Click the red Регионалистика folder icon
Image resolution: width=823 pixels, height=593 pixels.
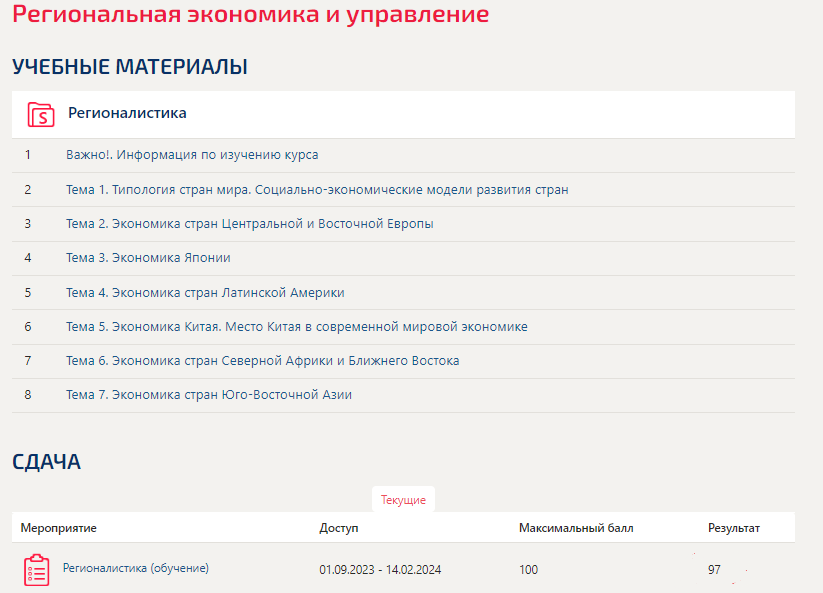[41, 114]
